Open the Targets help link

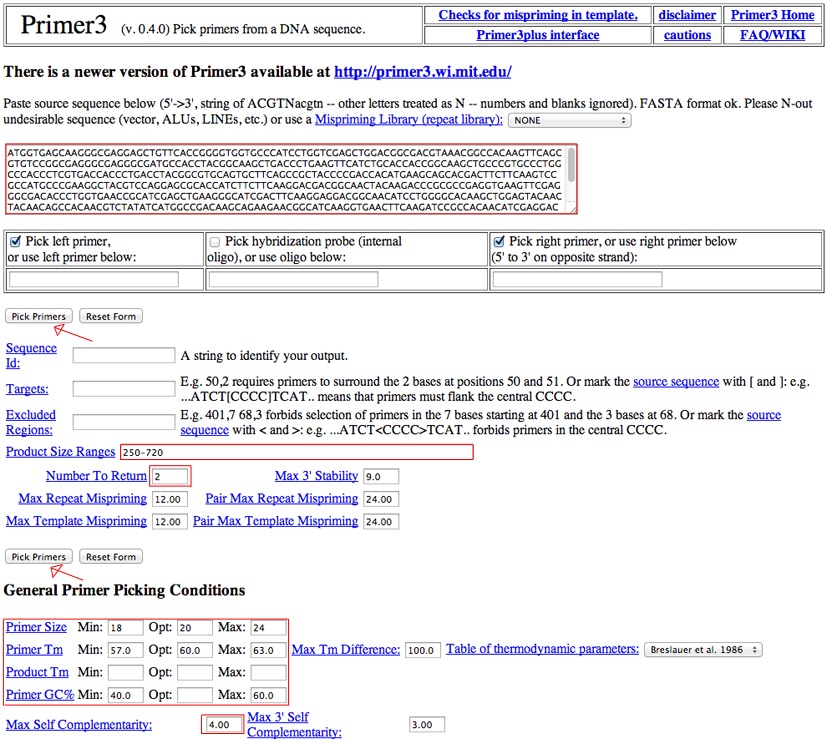[x=27, y=389]
